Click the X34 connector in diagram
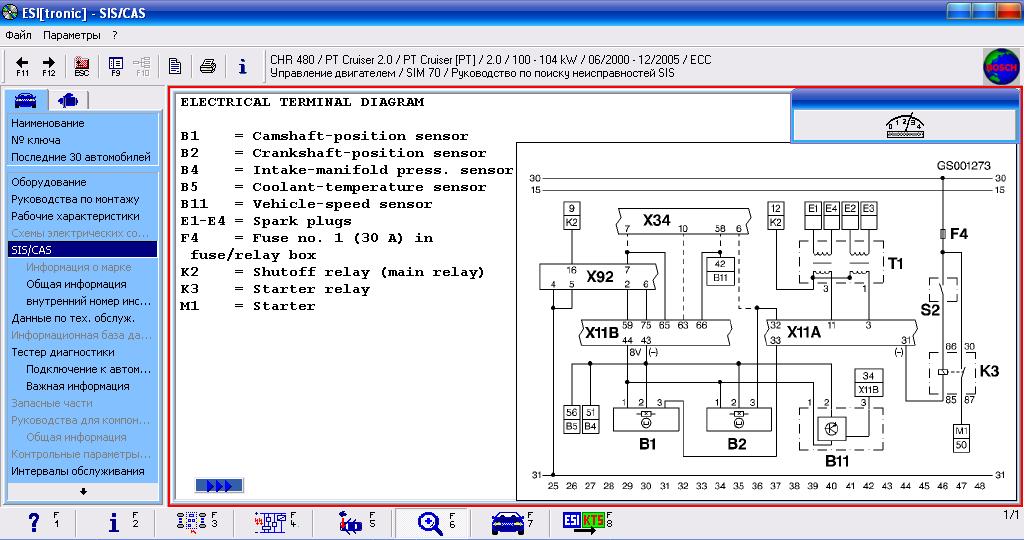 (683, 221)
